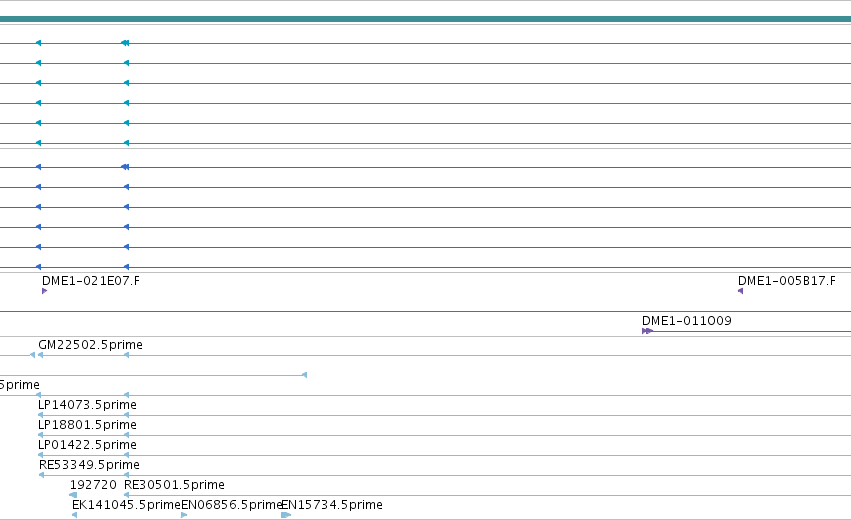Select the purple arrow glyph under DME1-005B17.F
This screenshot has width=851, height=520.
[x=740, y=291]
